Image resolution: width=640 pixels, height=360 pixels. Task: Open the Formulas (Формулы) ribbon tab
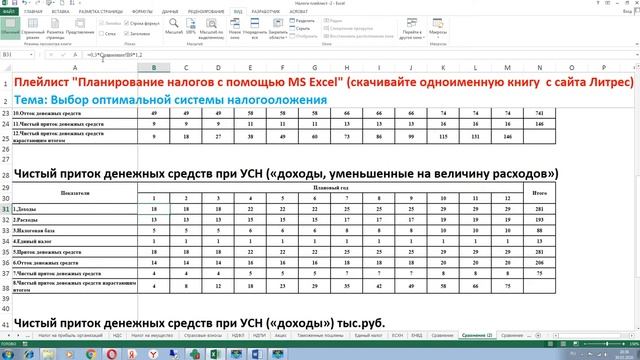coord(142,11)
